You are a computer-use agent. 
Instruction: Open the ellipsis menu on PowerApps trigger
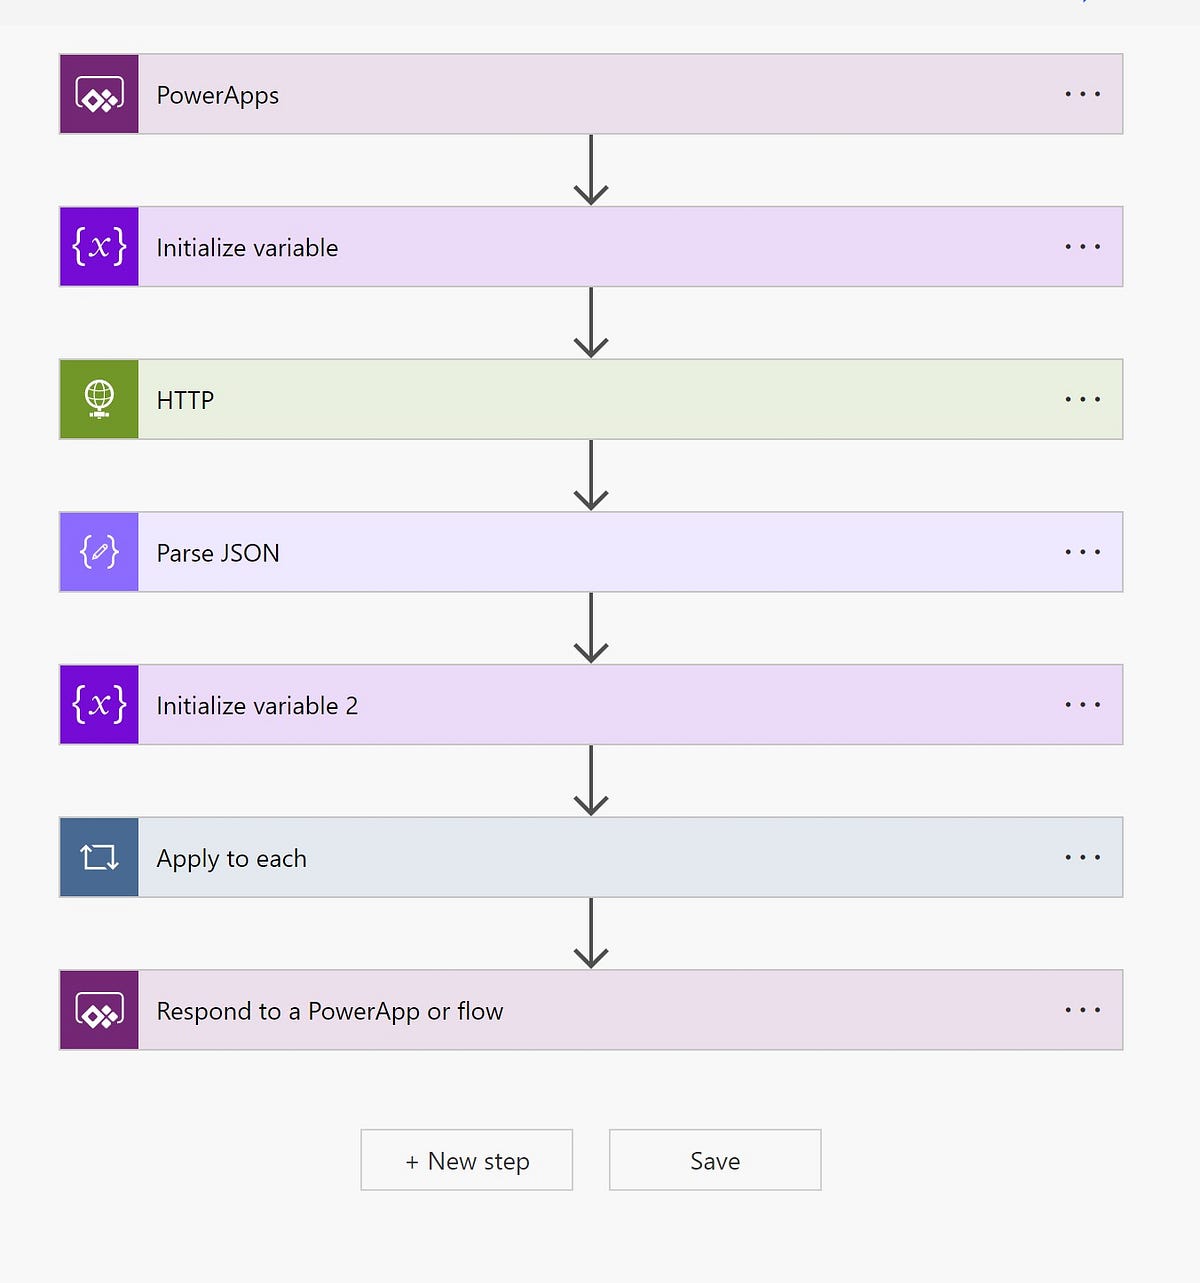(1083, 94)
